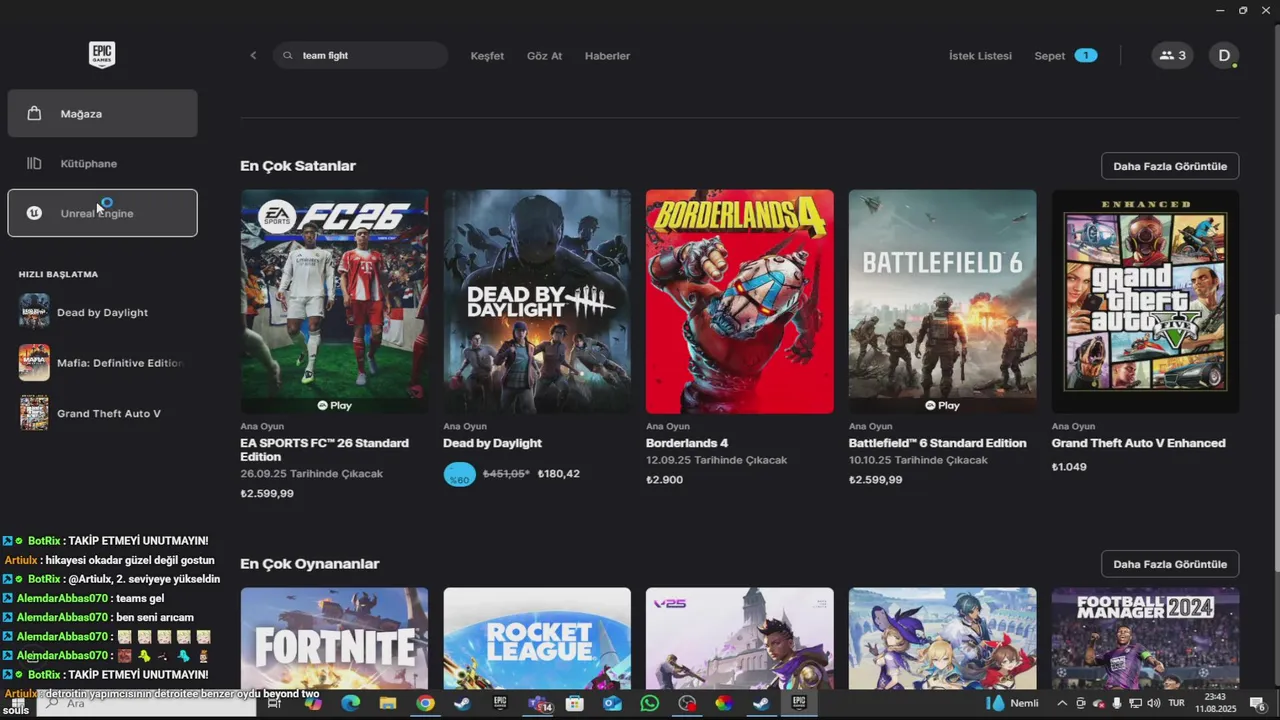Click the Epic Games logo in sidebar
Screen dimensions: 1280x720
click(x=102, y=55)
